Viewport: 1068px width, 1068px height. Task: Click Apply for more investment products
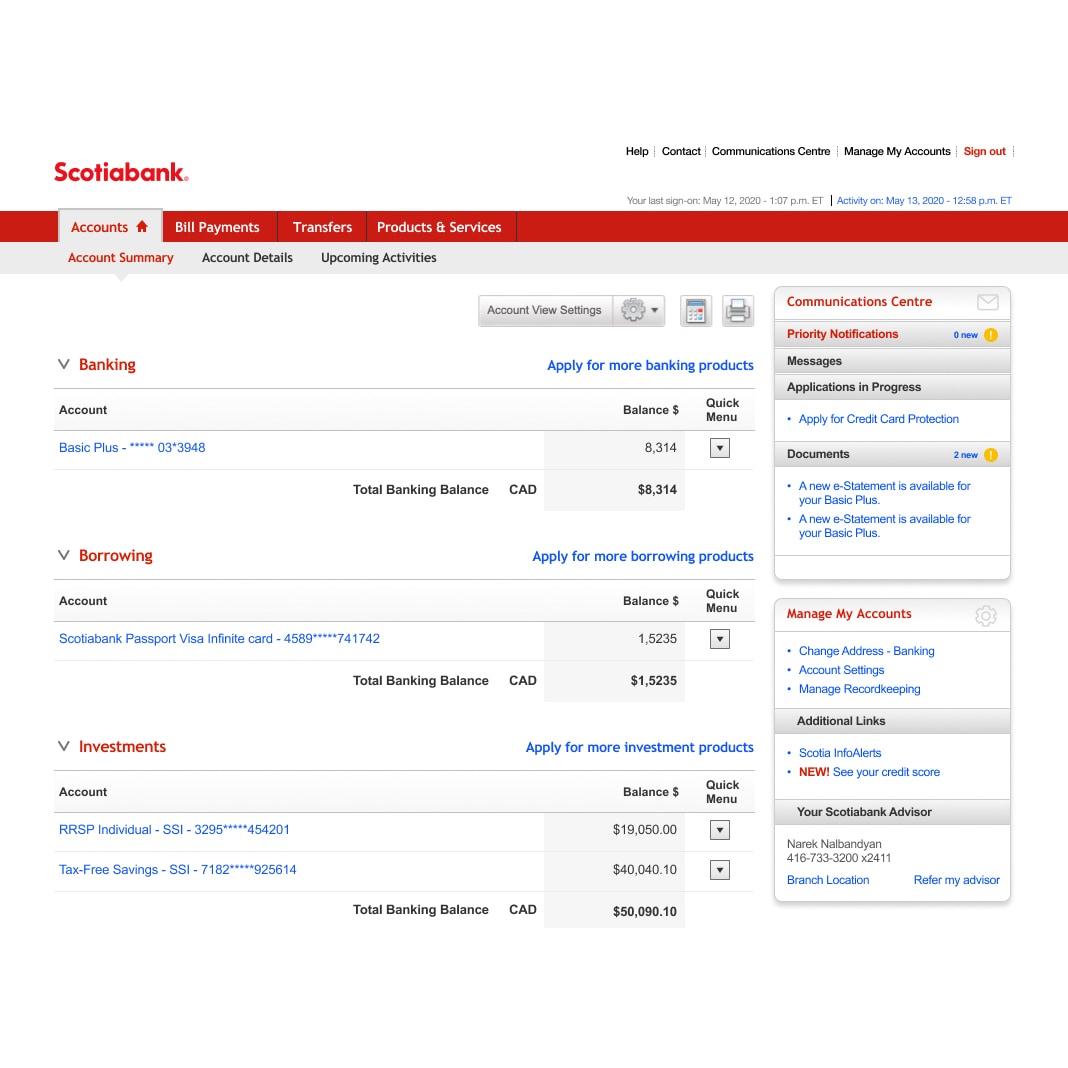637,747
